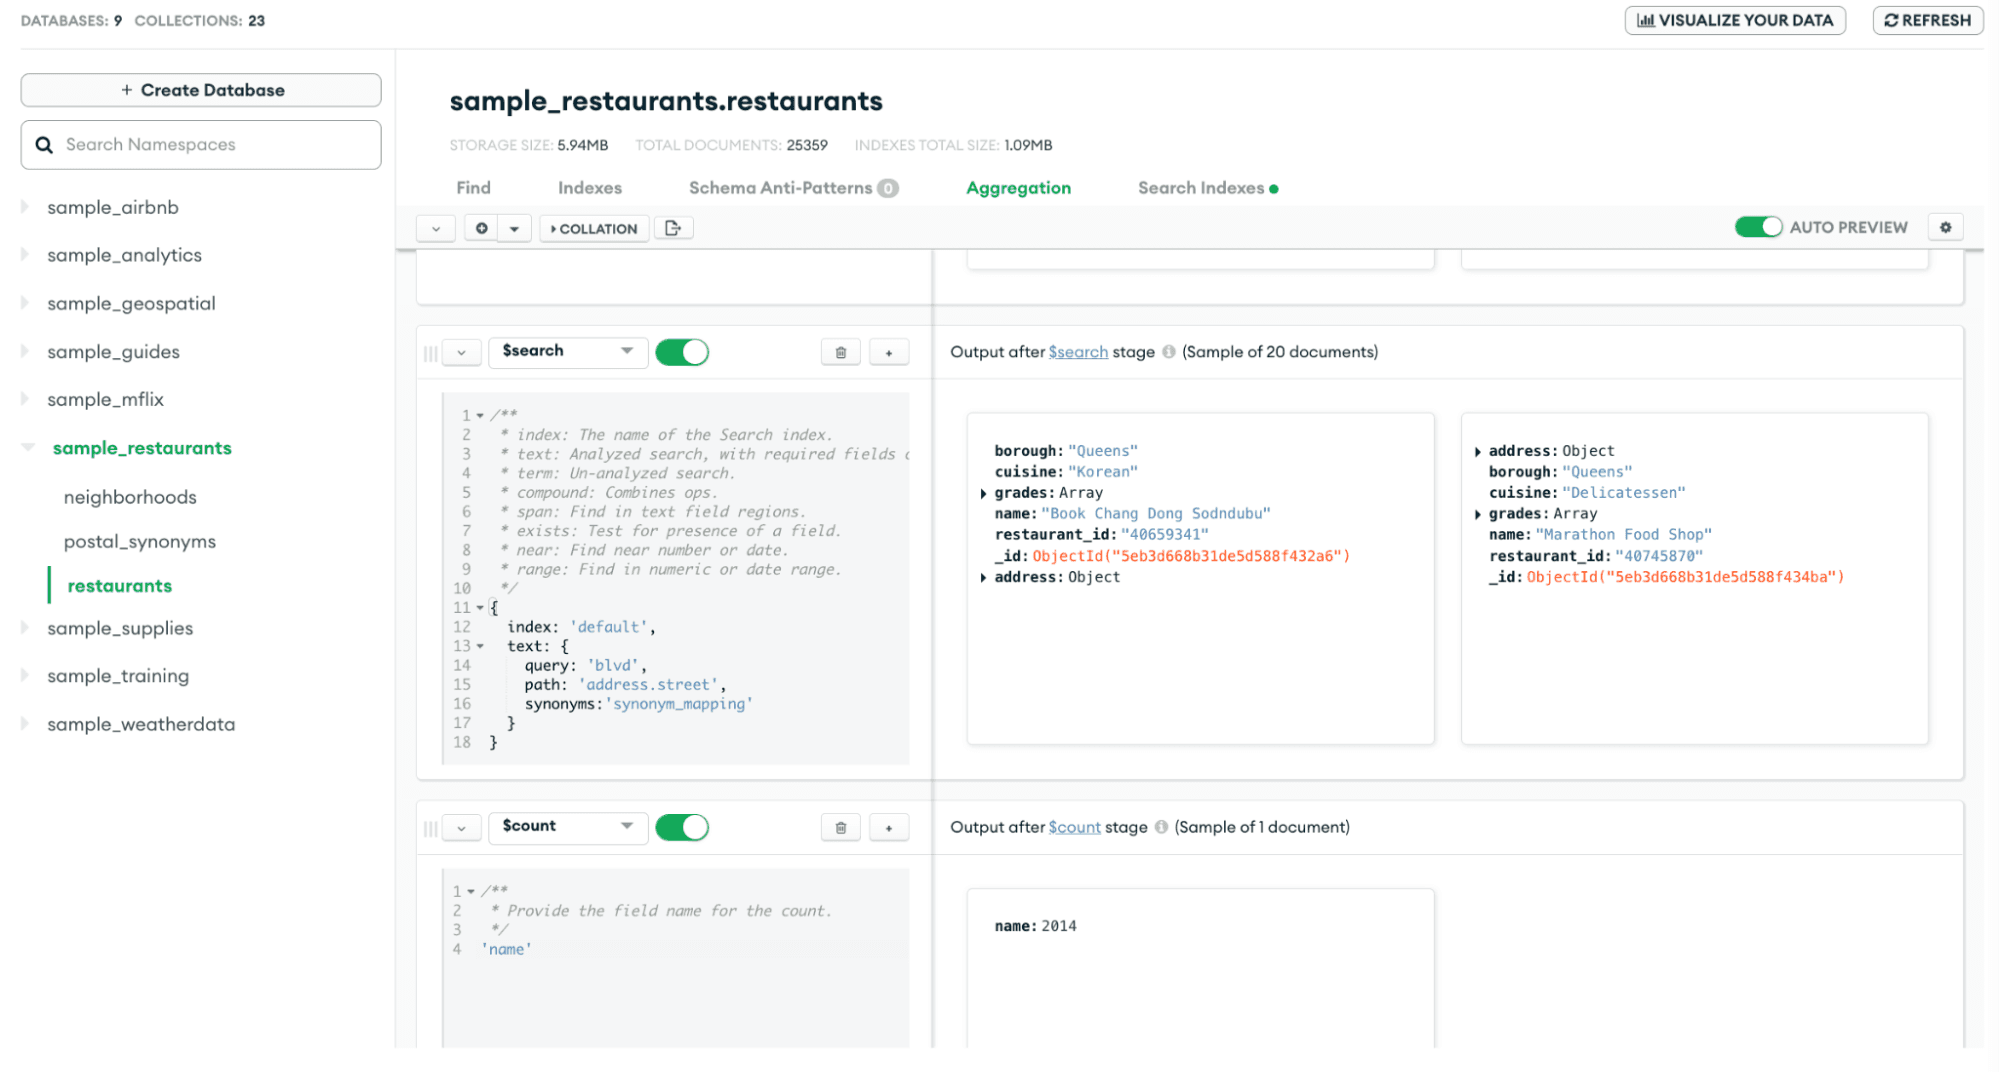This screenshot has width=1999, height=1072.
Task: Select the postal_synonyms collection
Action: coord(139,541)
